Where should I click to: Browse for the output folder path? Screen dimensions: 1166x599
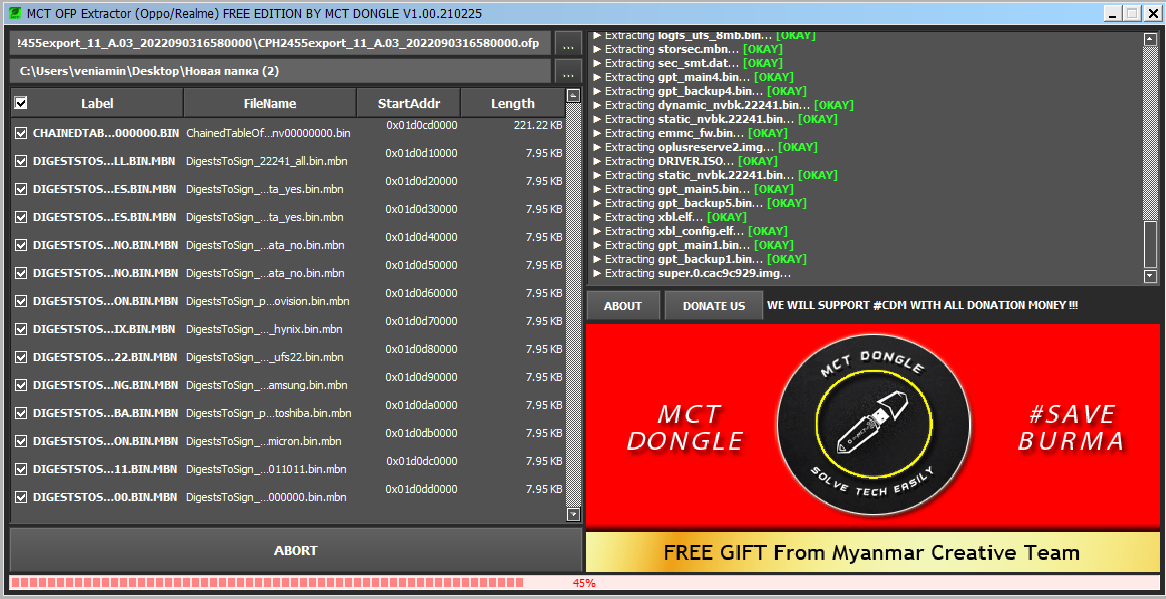(x=568, y=72)
